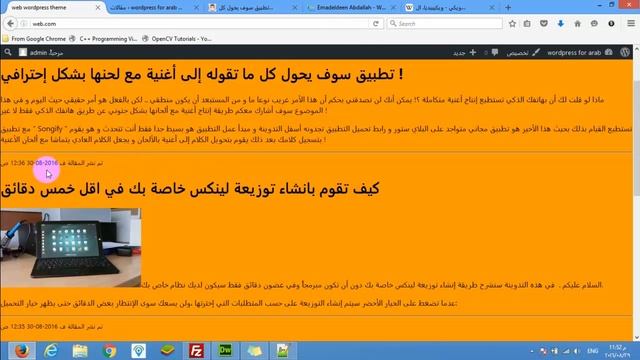Click the volume icon in system tray

pyautogui.click(x=576, y=351)
